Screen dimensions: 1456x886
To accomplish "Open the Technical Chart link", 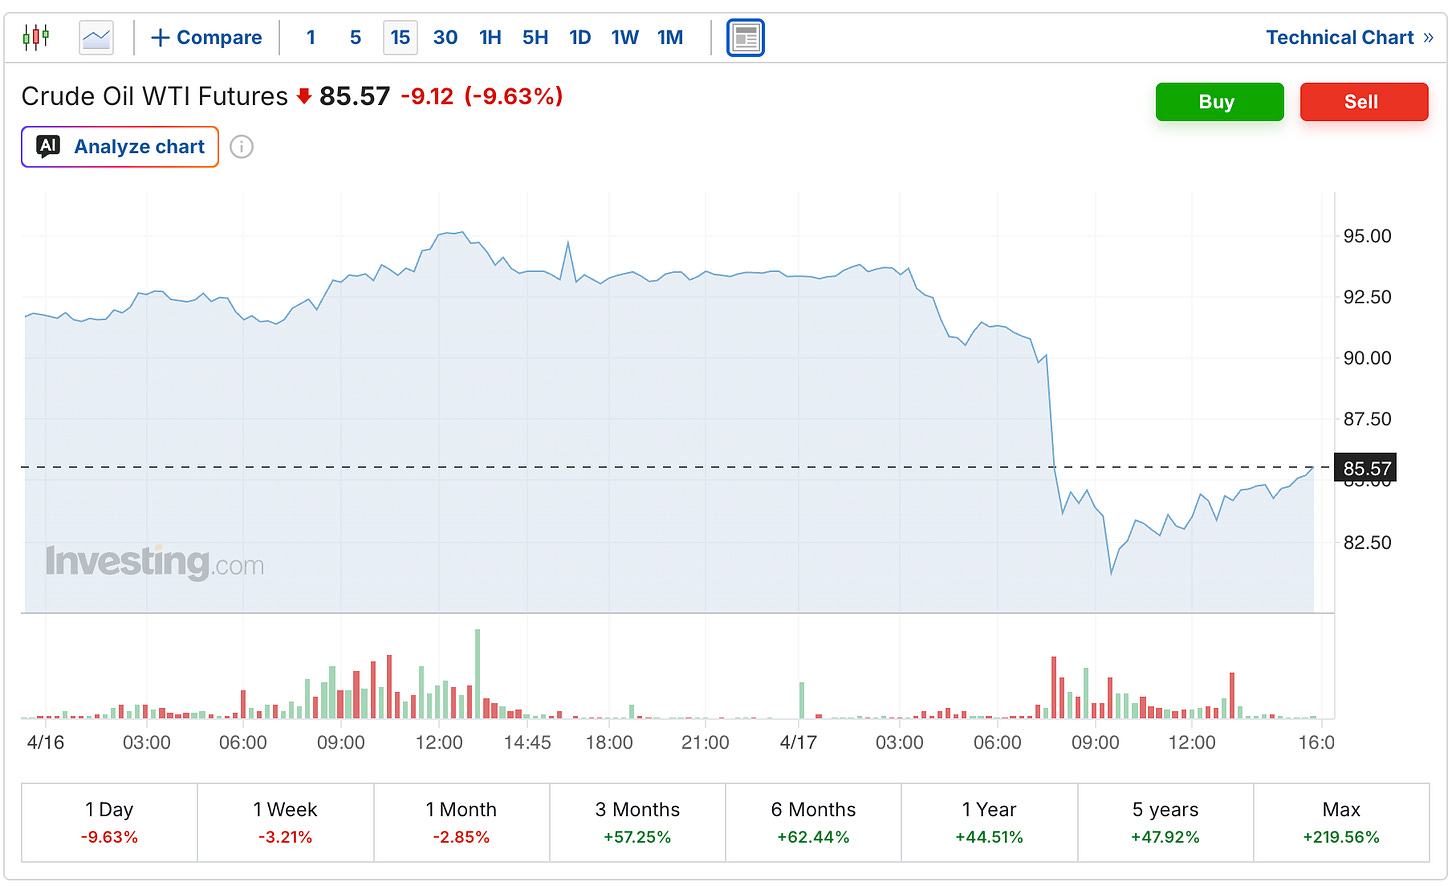I will point(1339,38).
